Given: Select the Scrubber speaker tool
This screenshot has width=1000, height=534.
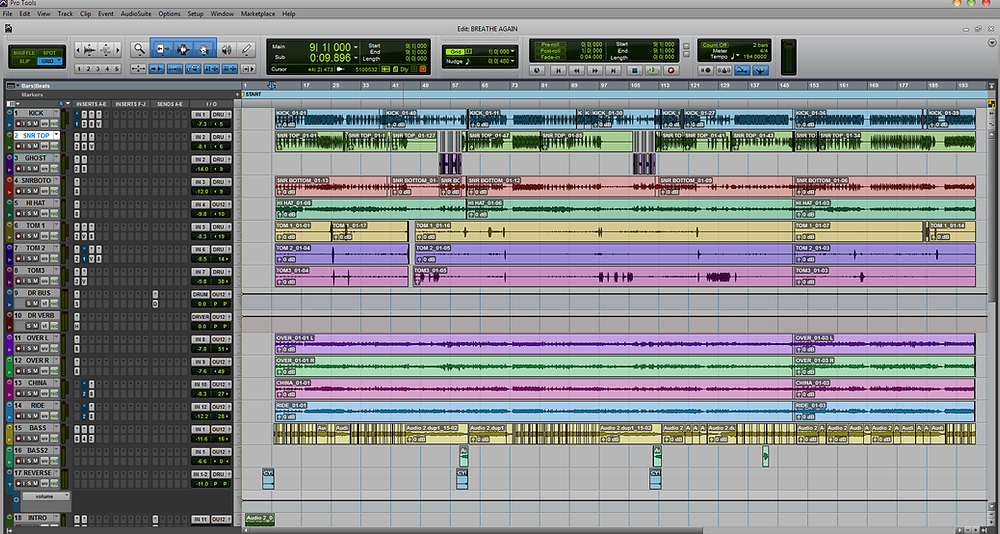Looking at the screenshot, I should 226,49.
